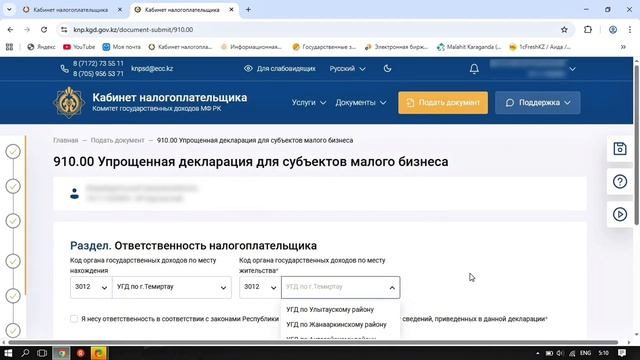Open the 3012 residence code dropdown

click(x=260, y=287)
